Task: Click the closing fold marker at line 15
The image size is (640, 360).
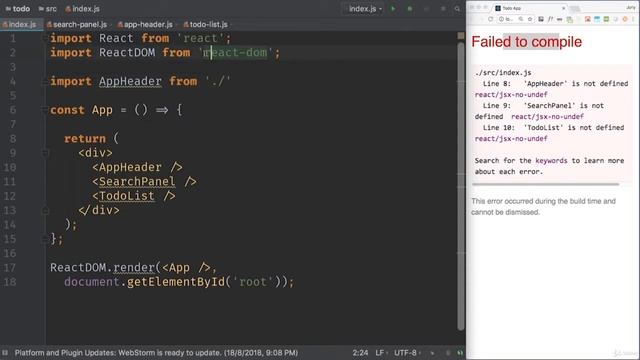Action: pos(45,239)
